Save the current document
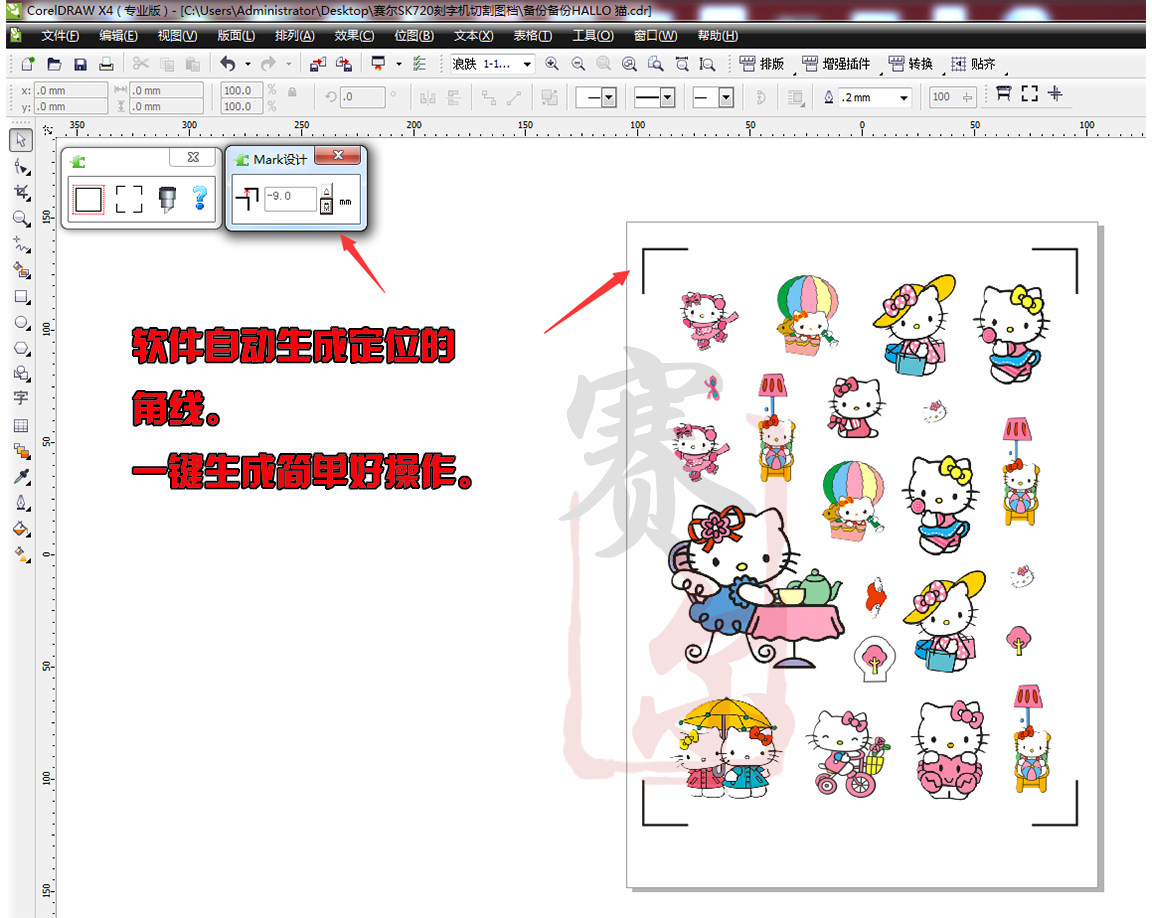This screenshot has height=918, width=1152. pyautogui.click(x=80, y=64)
